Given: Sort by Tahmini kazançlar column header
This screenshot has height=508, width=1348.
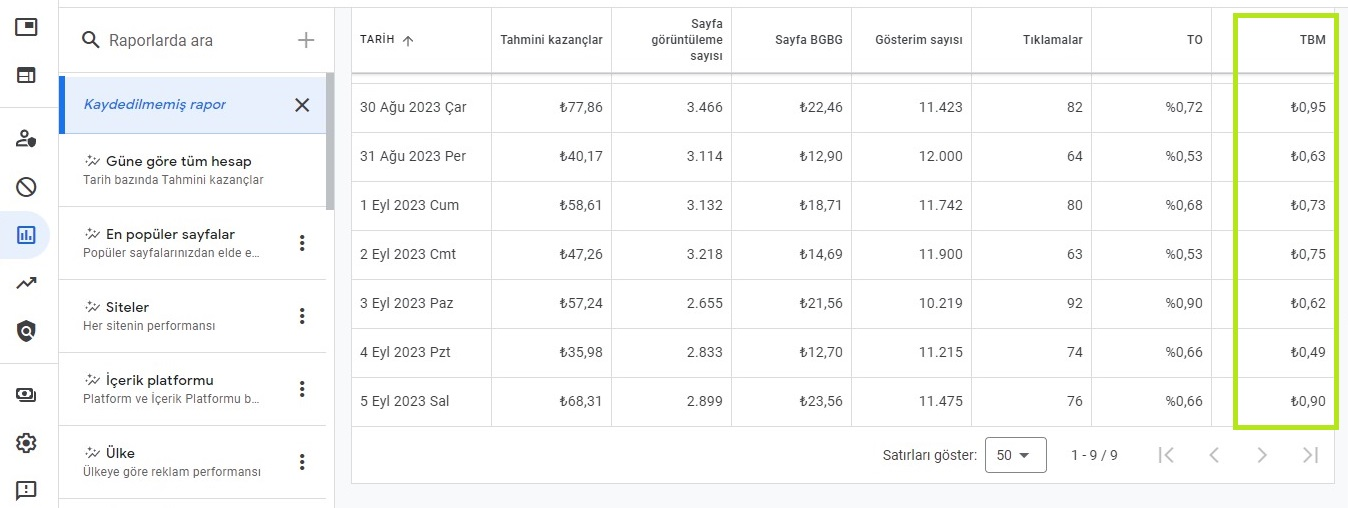Looking at the screenshot, I should [x=552, y=40].
